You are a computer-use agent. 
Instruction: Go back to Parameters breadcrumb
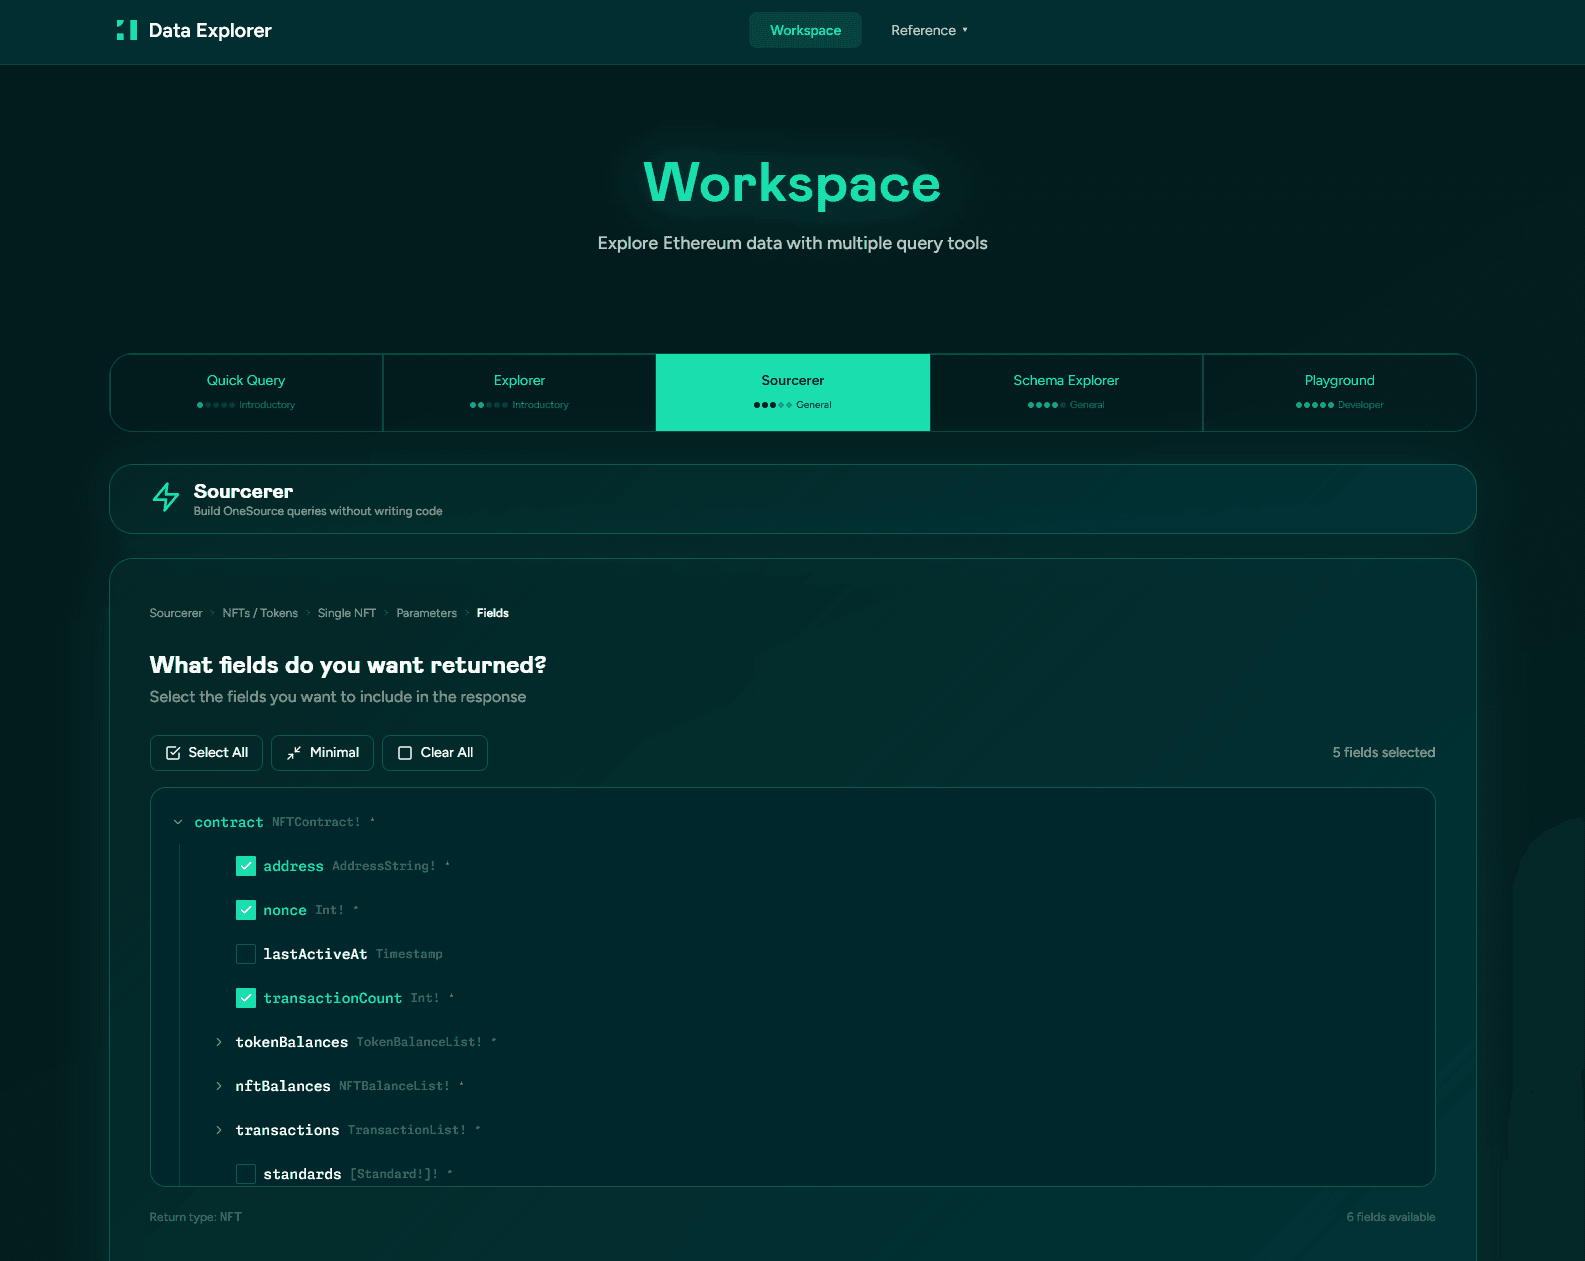[426, 613]
